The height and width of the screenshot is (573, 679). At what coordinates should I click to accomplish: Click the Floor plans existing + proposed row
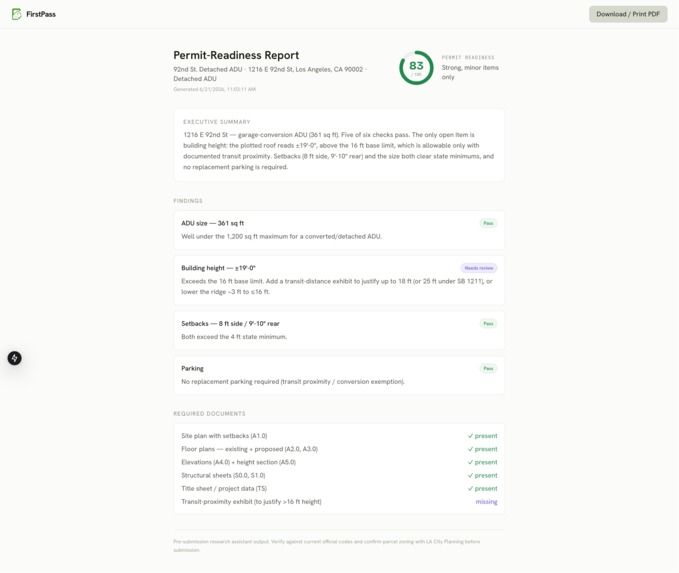point(339,449)
